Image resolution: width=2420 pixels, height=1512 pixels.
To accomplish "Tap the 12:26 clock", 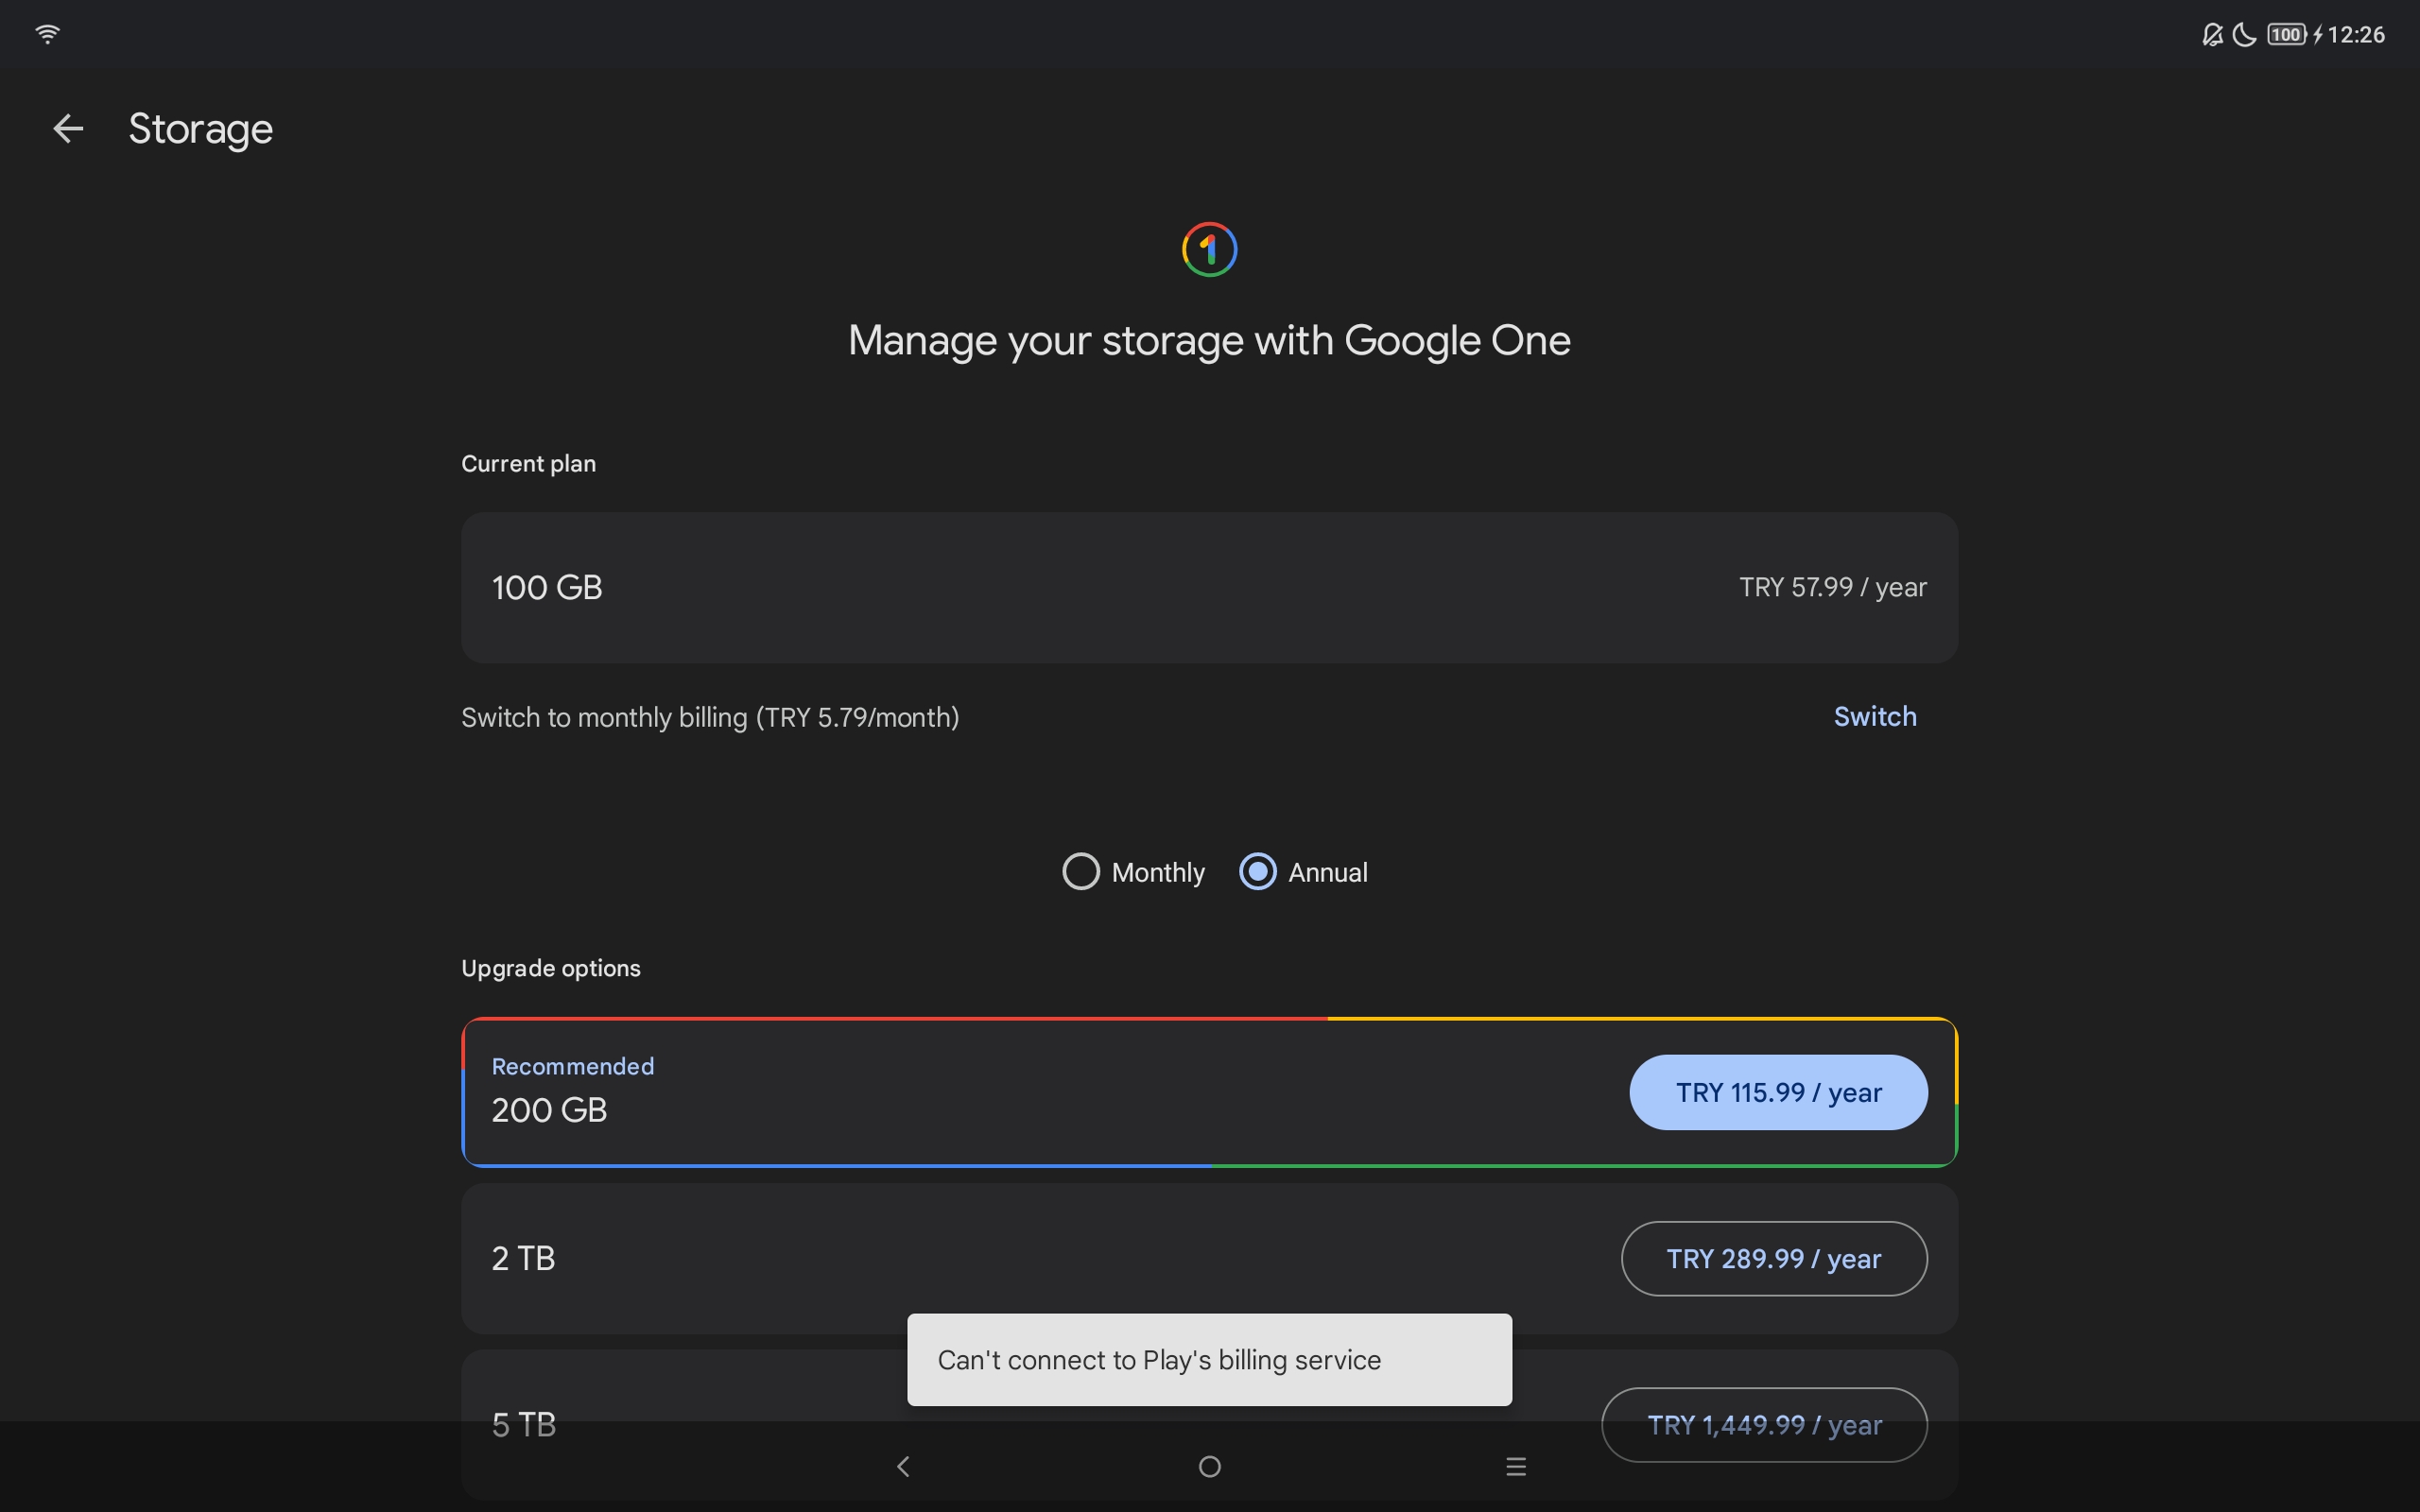I will pos(2356,35).
